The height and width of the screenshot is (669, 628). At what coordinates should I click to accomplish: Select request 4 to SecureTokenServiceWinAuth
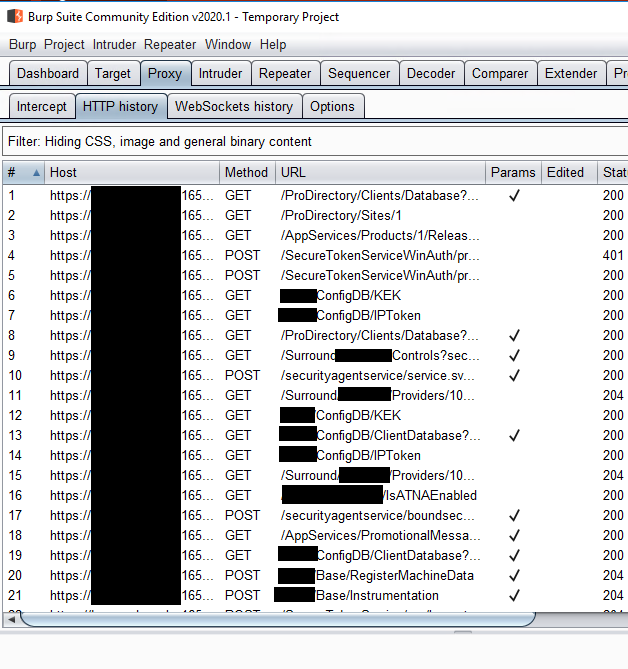(378, 256)
